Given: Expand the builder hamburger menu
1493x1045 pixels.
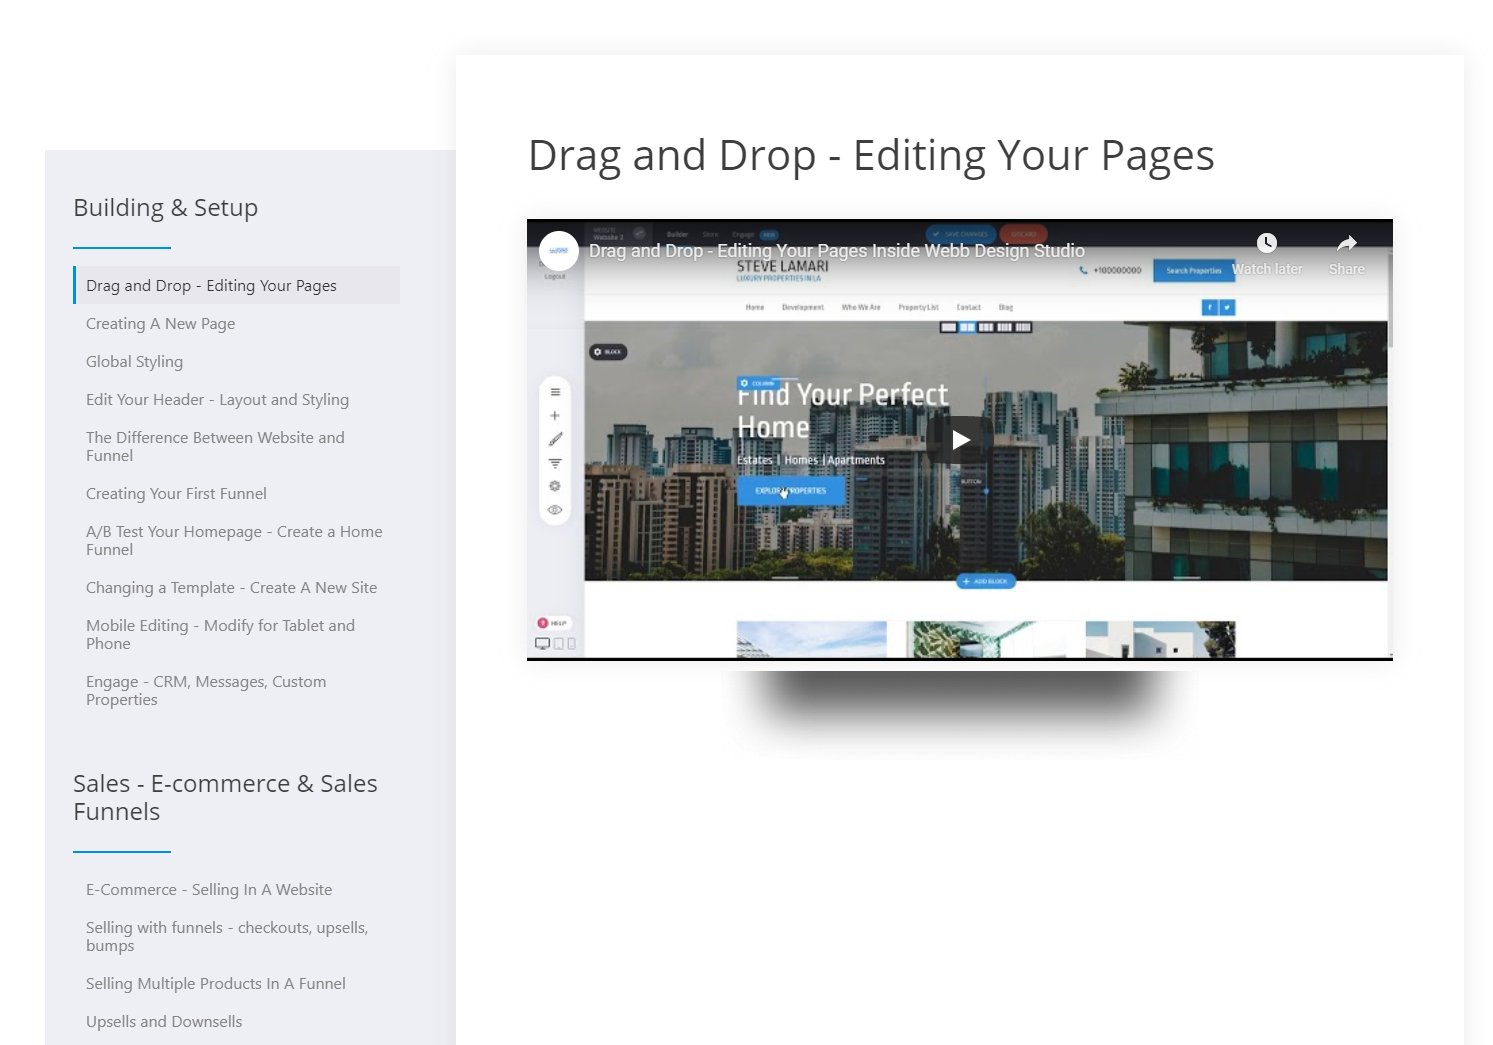Looking at the screenshot, I should [x=555, y=392].
